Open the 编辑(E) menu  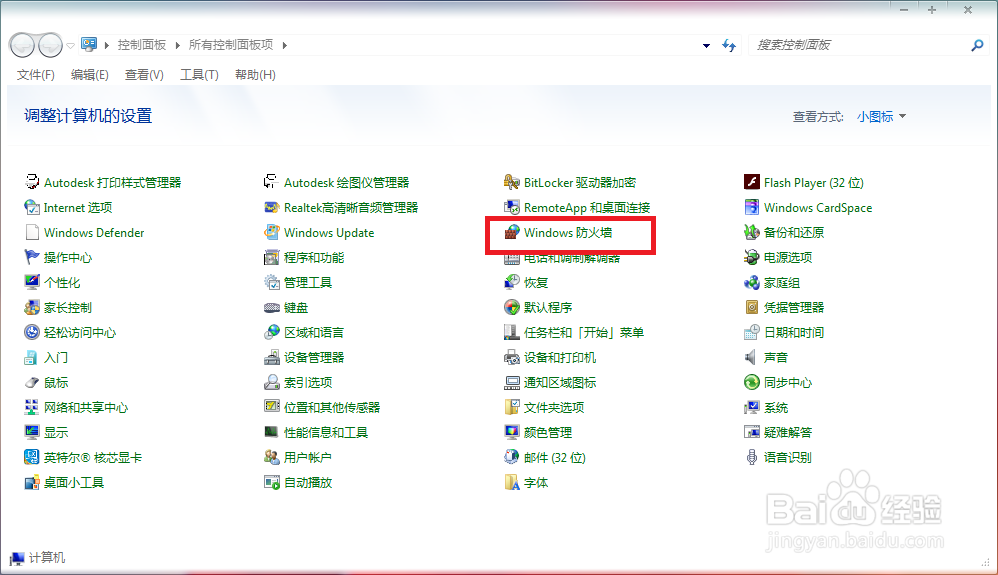pos(90,75)
